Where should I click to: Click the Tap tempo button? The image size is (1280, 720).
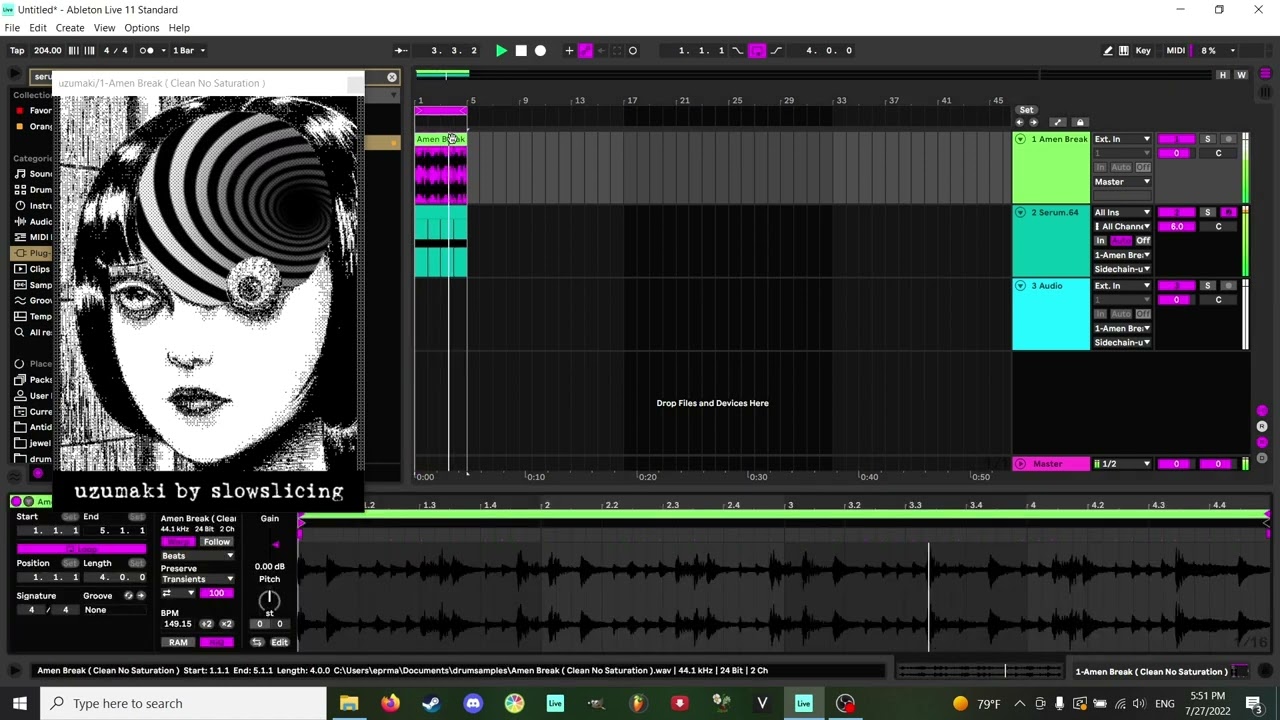click(x=17, y=50)
